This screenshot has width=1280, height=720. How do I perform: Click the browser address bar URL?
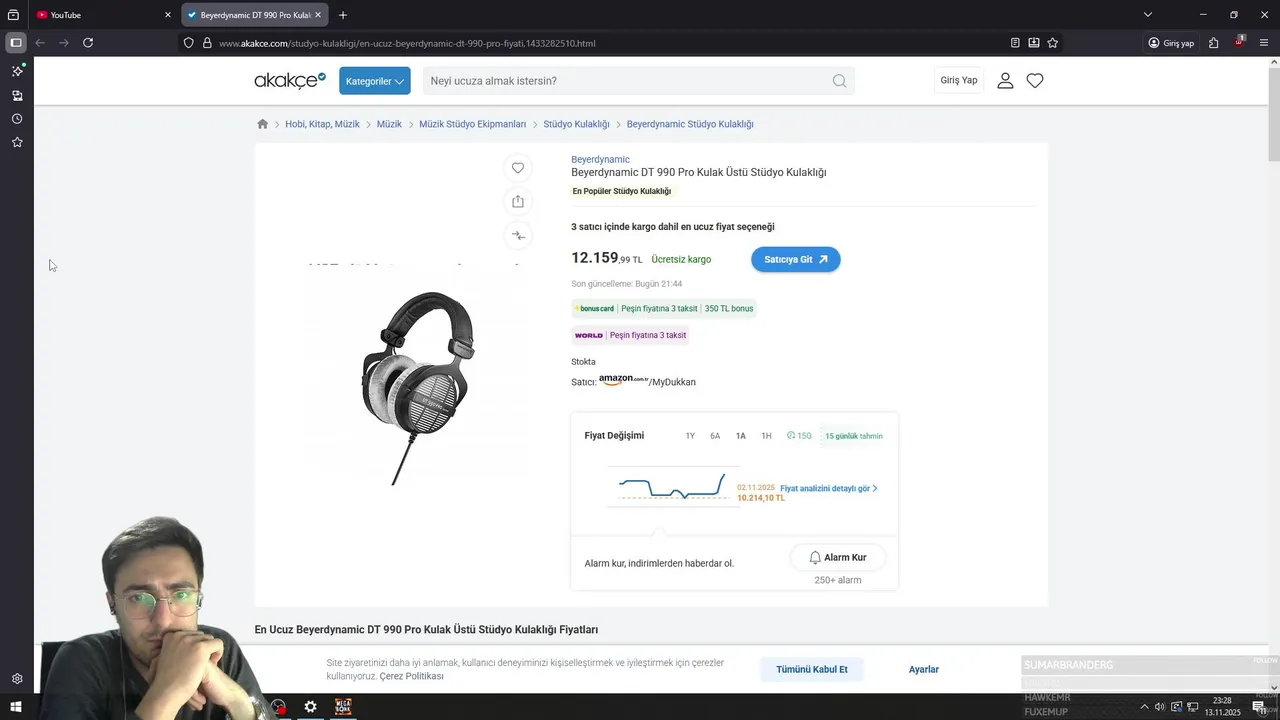point(407,43)
